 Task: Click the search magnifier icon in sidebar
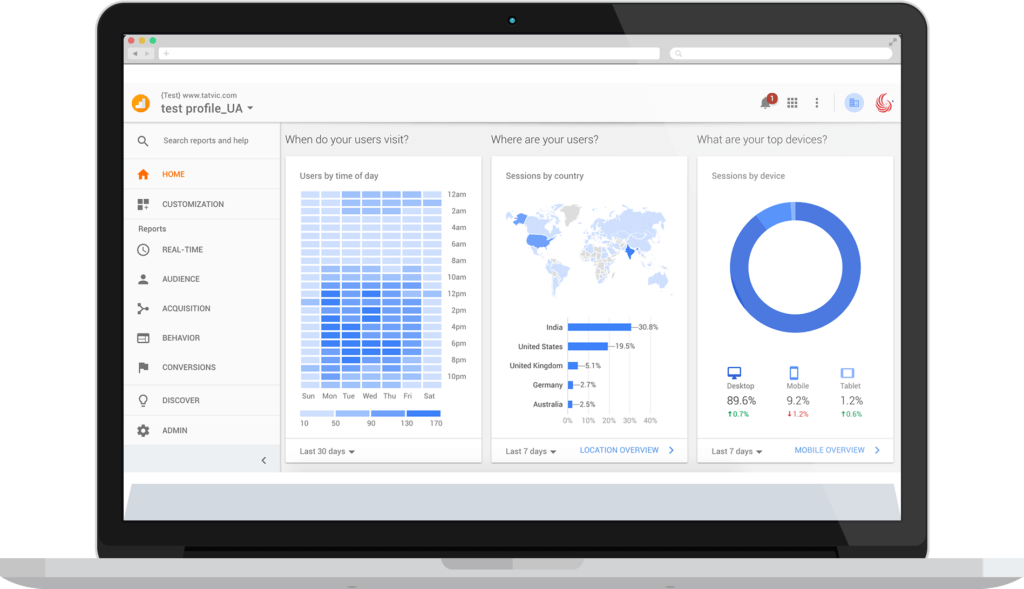[143, 141]
